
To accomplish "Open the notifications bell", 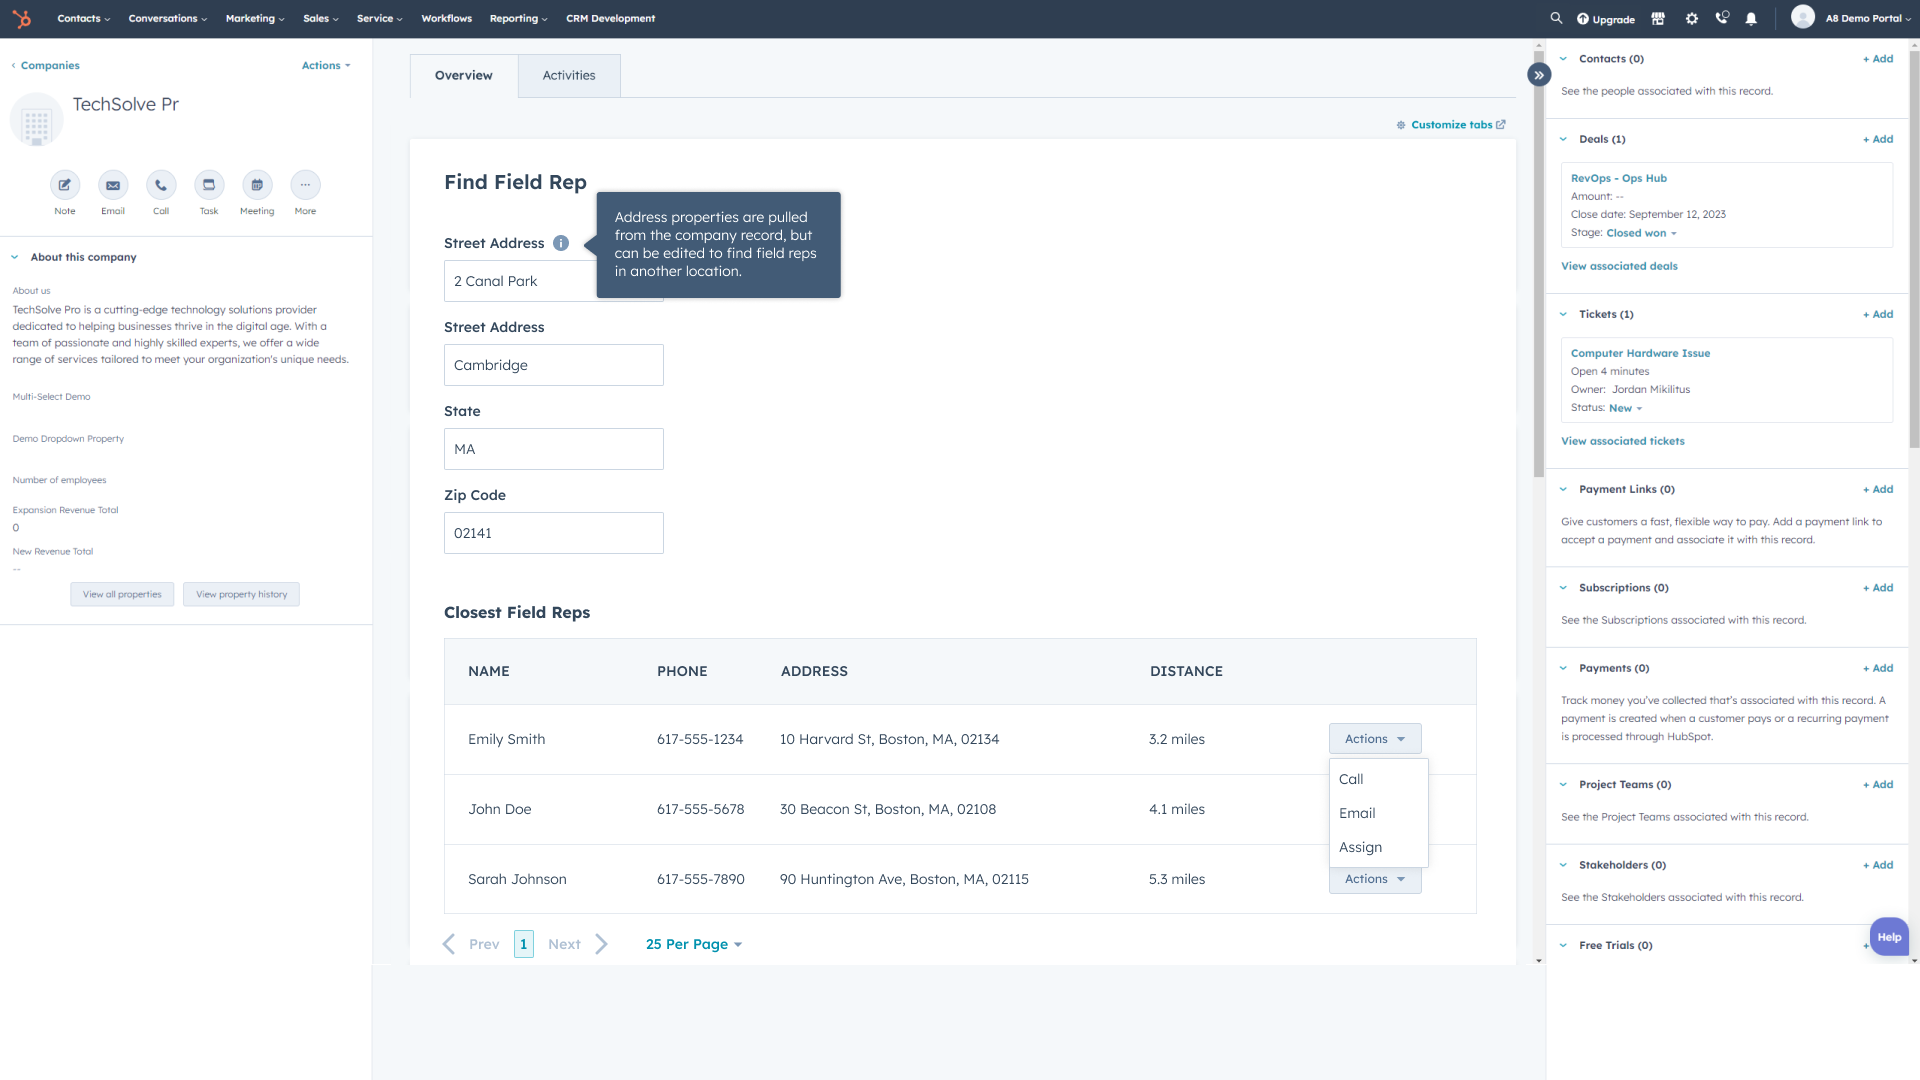I will pos(1751,18).
